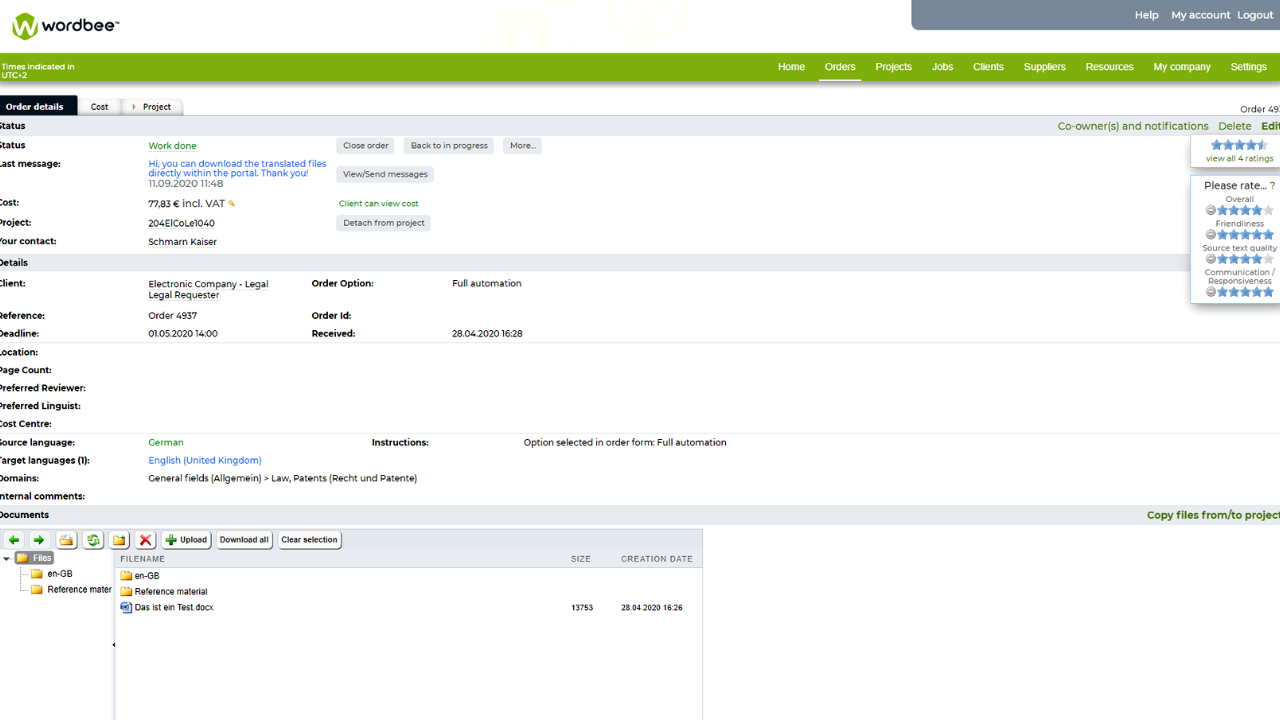Click the English (United Kingdom) target language

[x=205, y=461]
